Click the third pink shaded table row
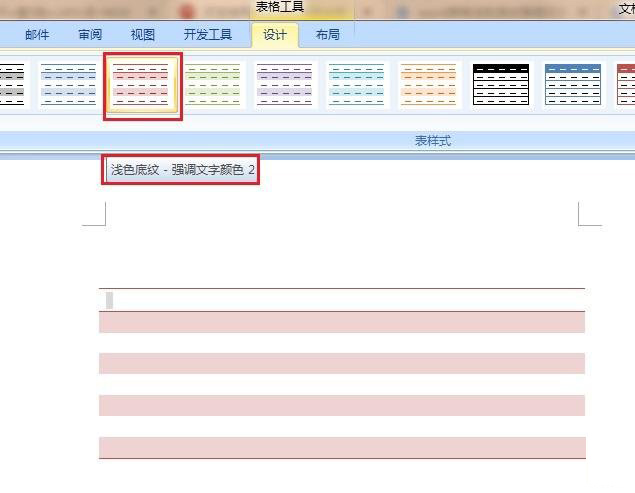The height and width of the screenshot is (493, 635). tap(342, 405)
